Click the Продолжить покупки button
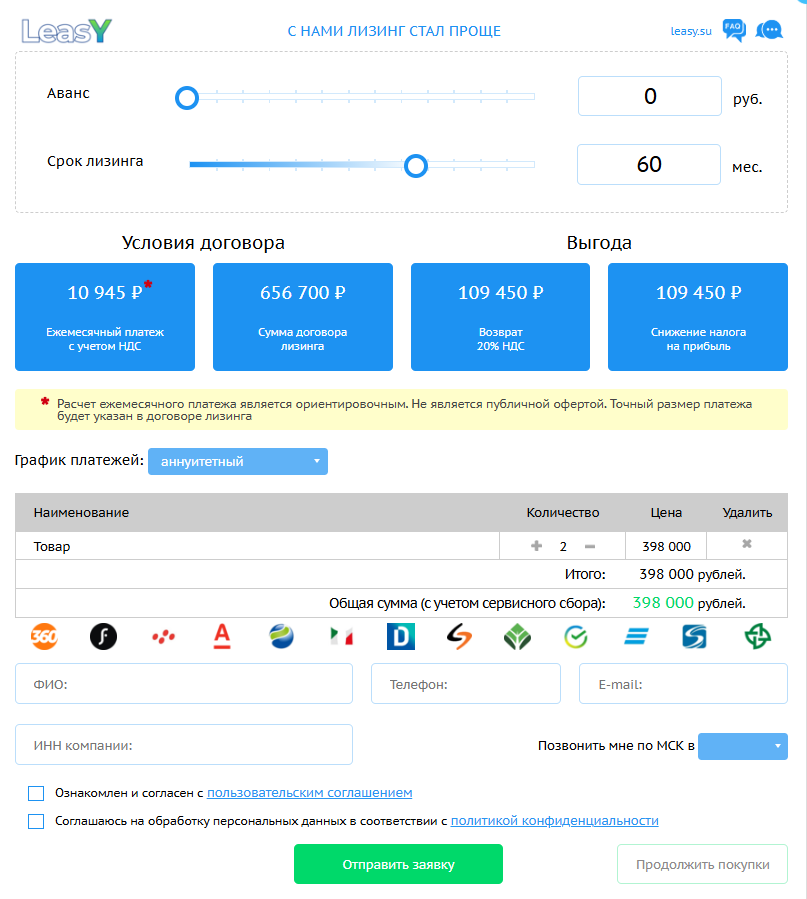Viewport: 807px width, 899px height. pyautogui.click(x=702, y=864)
